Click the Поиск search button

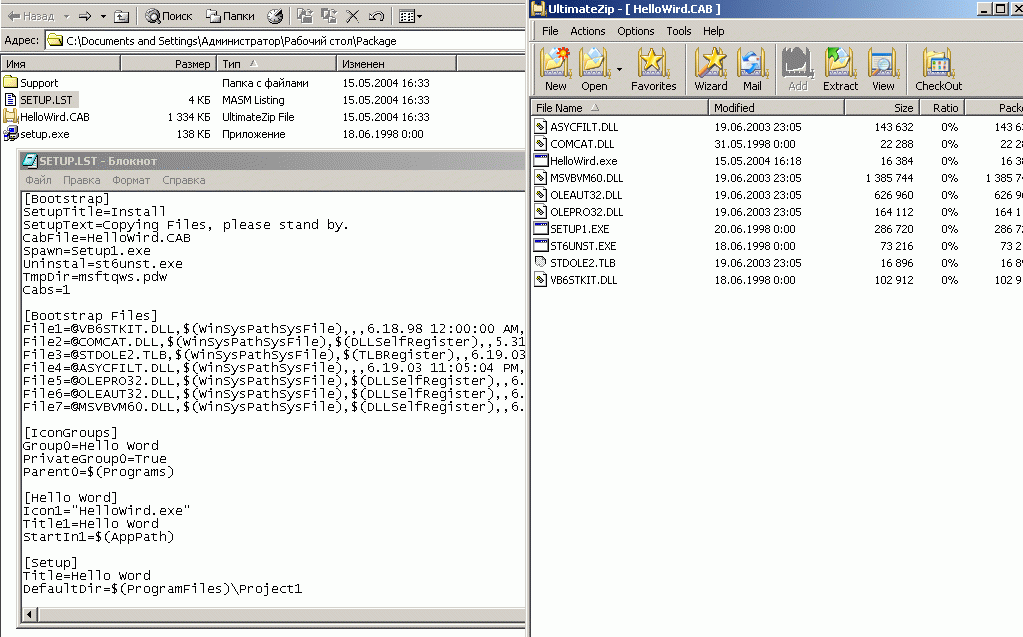tap(169, 16)
